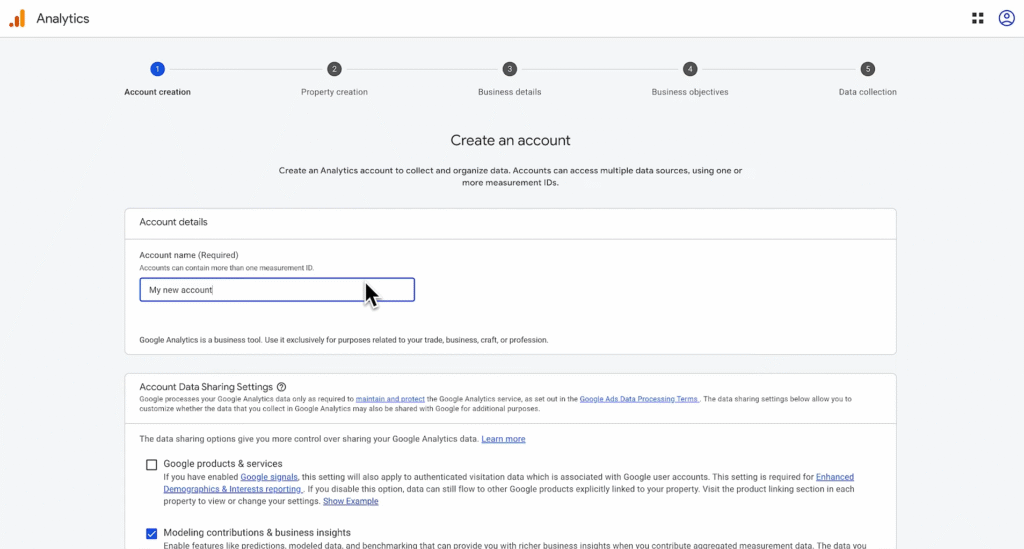Open the user account profile icon
Viewport: 1024px width, 549px height.
(1006, 18)
